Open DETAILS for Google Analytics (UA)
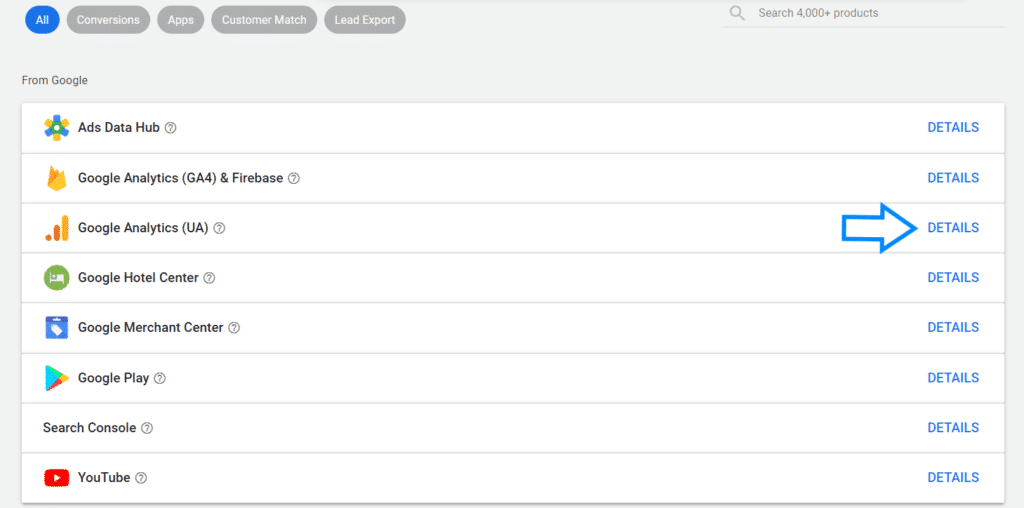1024x508 pixels. (x=953, y=228)
